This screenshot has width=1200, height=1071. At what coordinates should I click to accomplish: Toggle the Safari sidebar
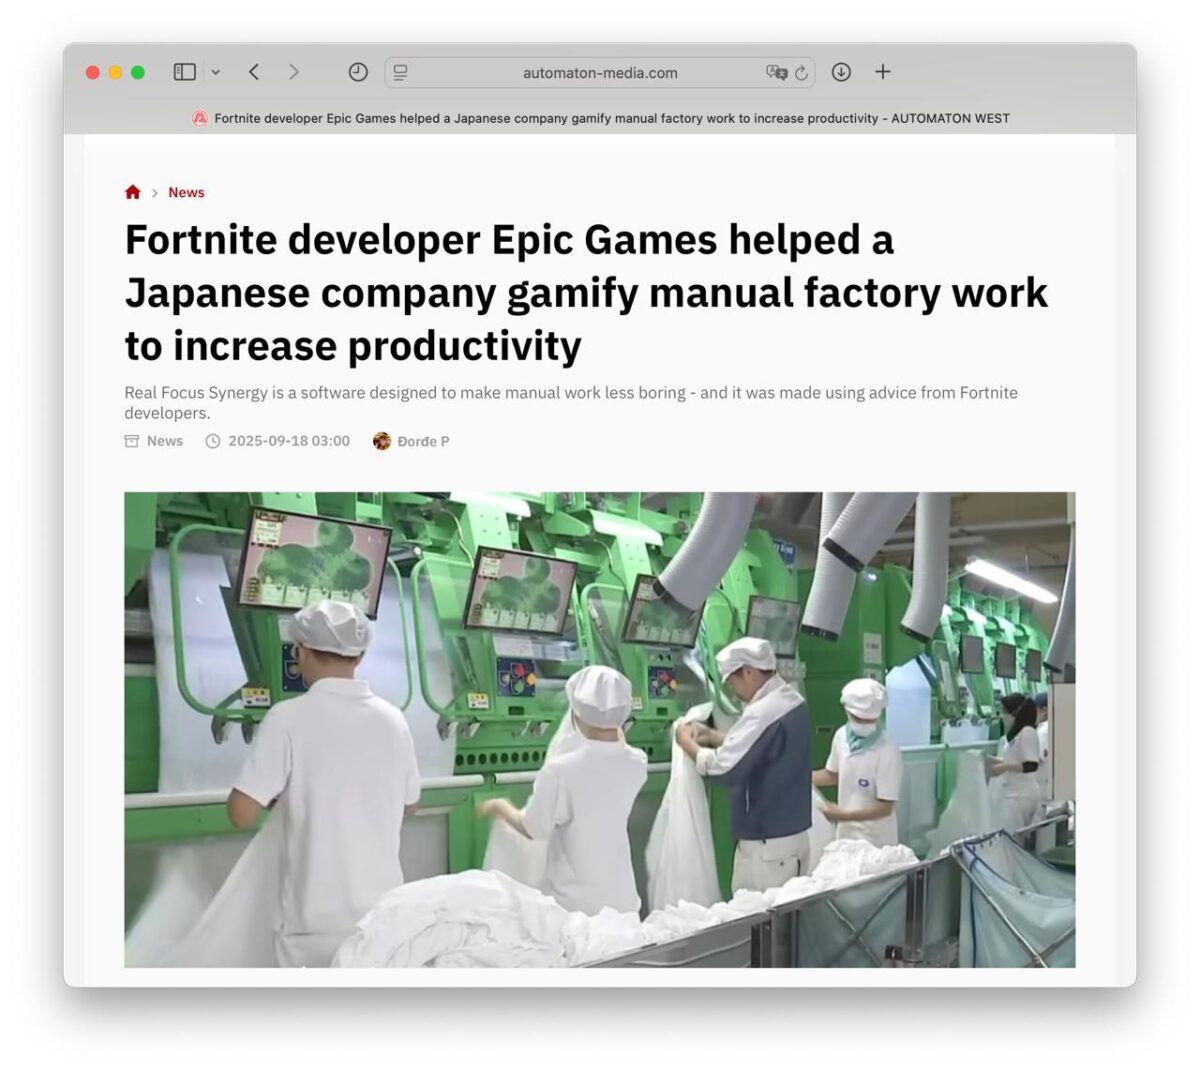coord(183,71)
